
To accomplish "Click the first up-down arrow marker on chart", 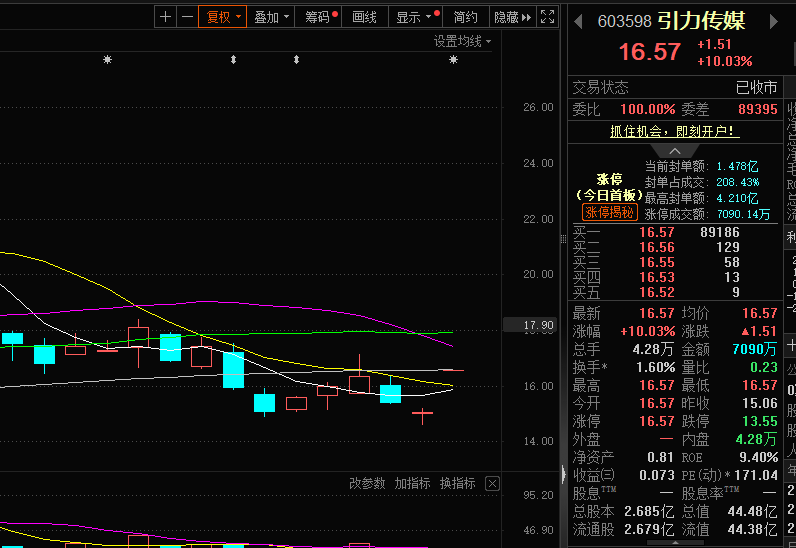I will coord(233,61).
